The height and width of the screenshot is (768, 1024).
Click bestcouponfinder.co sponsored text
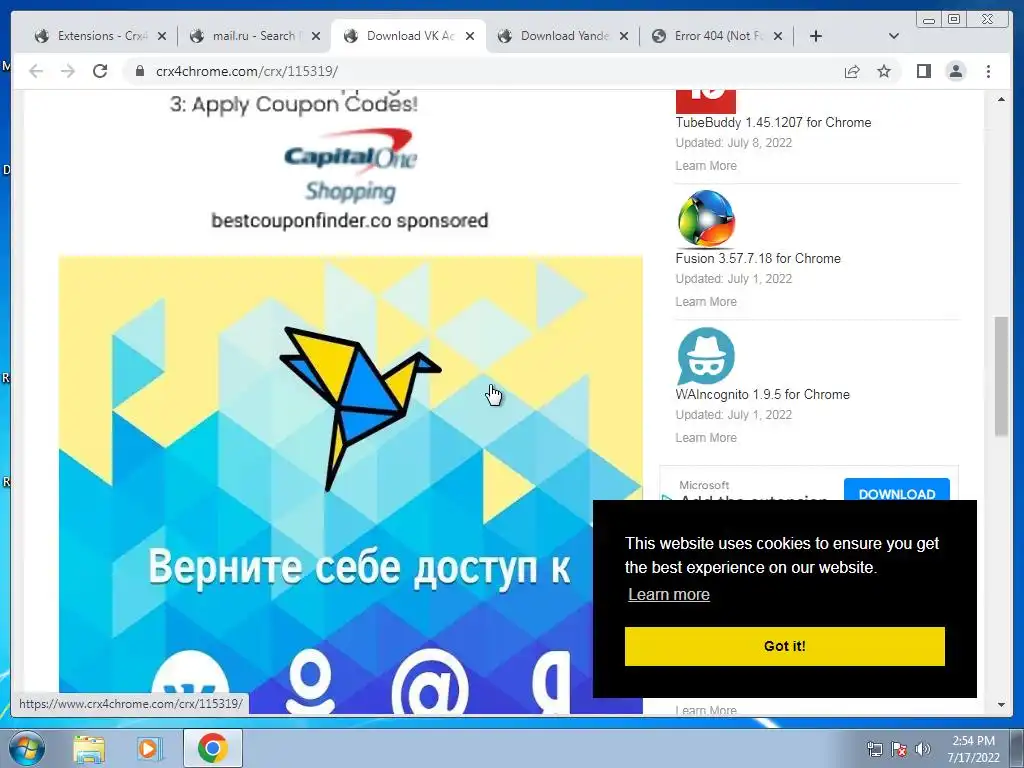[x=350, y=221]
